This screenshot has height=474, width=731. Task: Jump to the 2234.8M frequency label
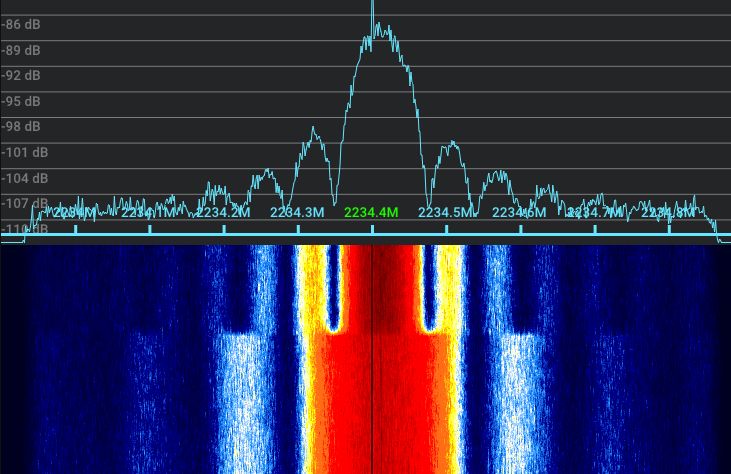(x=667, y=212)
